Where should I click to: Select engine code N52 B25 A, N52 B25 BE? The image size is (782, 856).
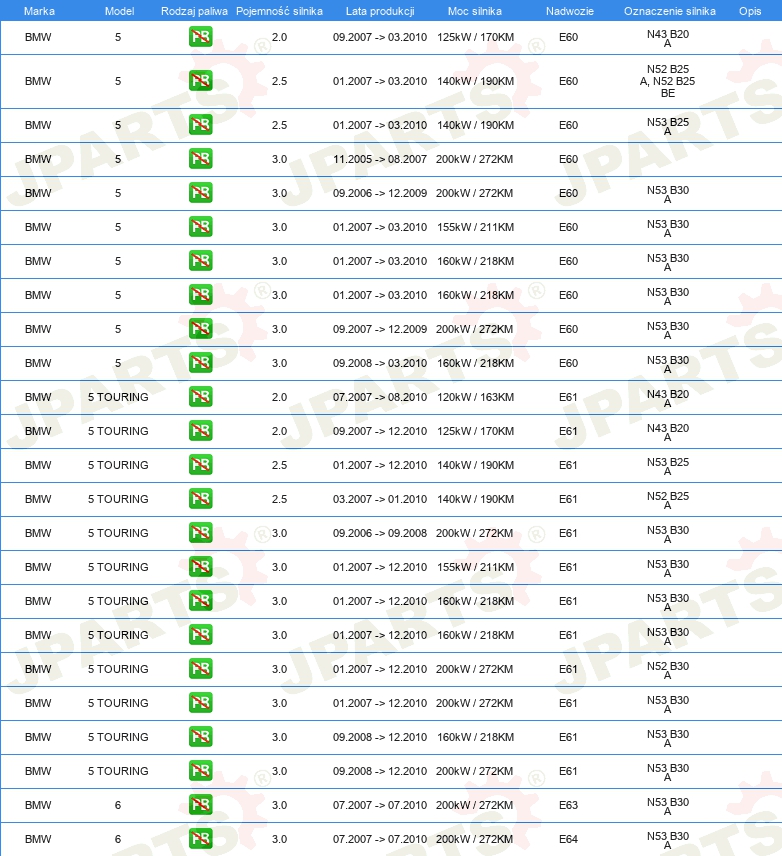[x=667, y=81]
